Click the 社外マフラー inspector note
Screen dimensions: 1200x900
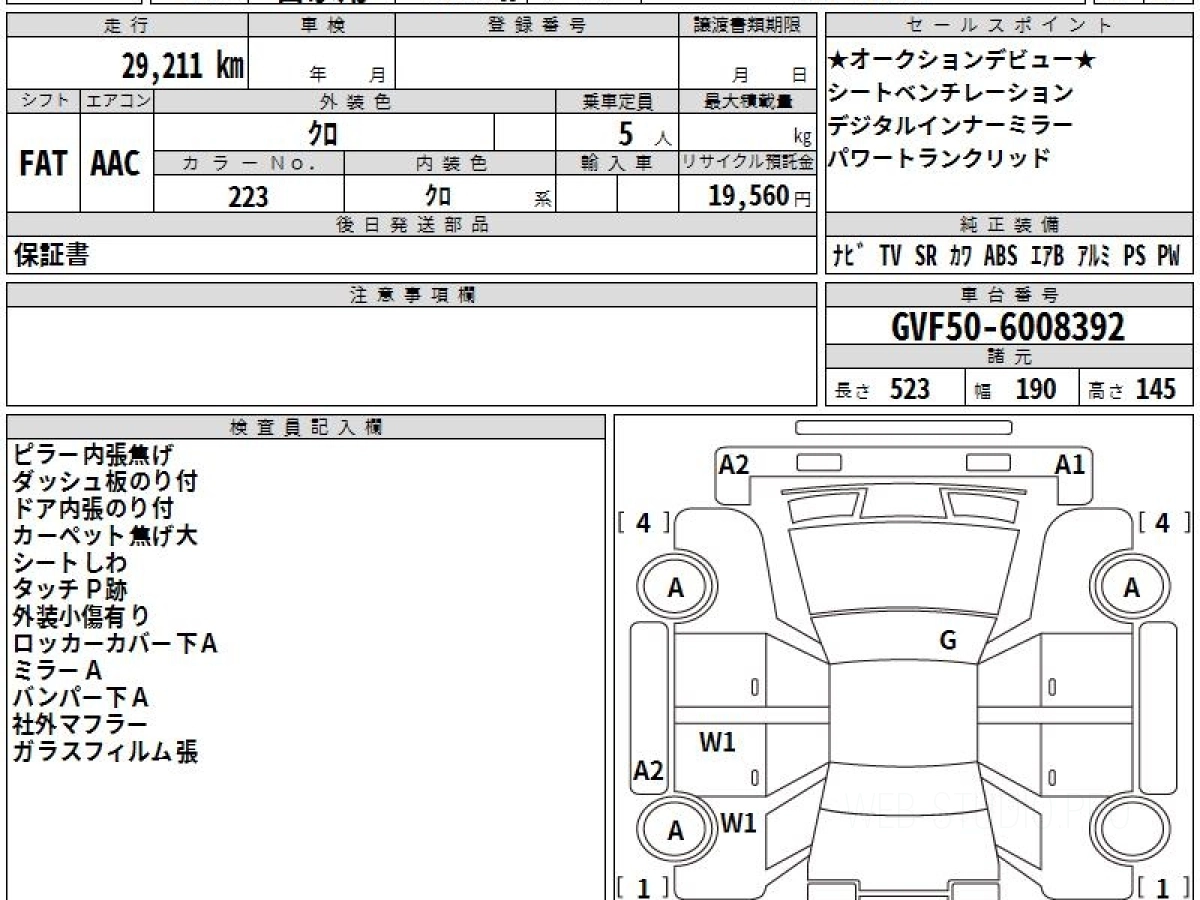click(x=80, y=724)
